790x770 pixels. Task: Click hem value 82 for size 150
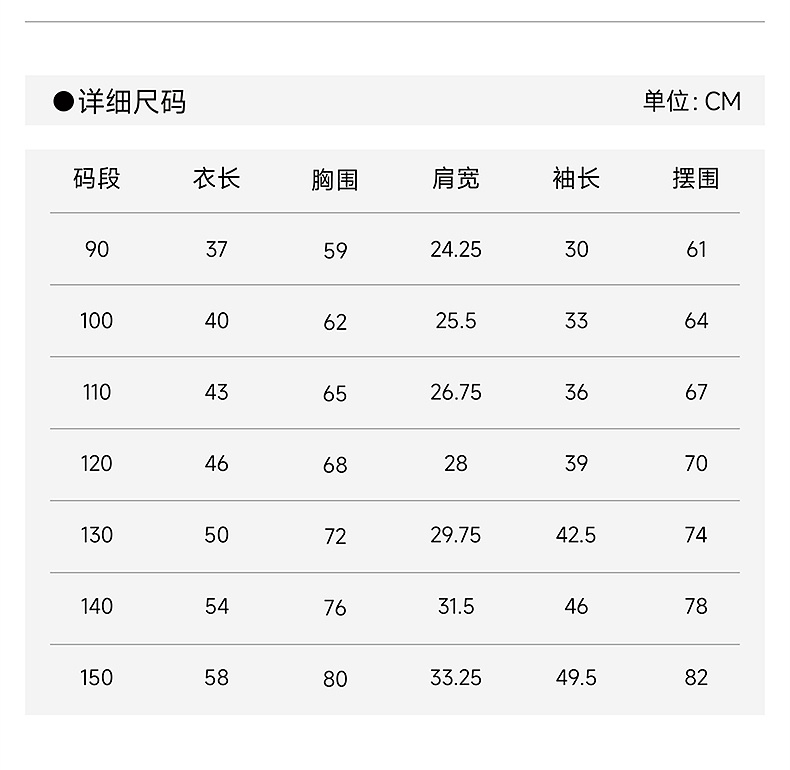pyautogui.click(x=696, y=678)
